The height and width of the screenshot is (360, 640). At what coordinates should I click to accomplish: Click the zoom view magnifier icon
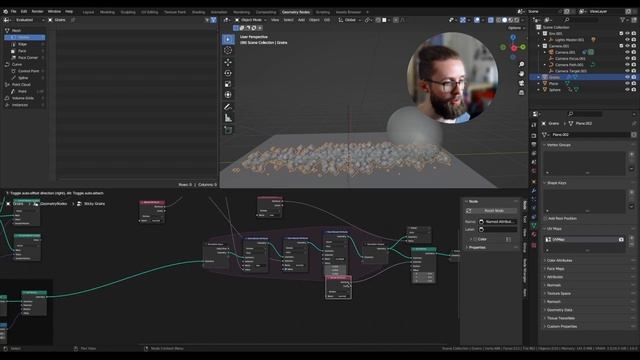point(521,65)
